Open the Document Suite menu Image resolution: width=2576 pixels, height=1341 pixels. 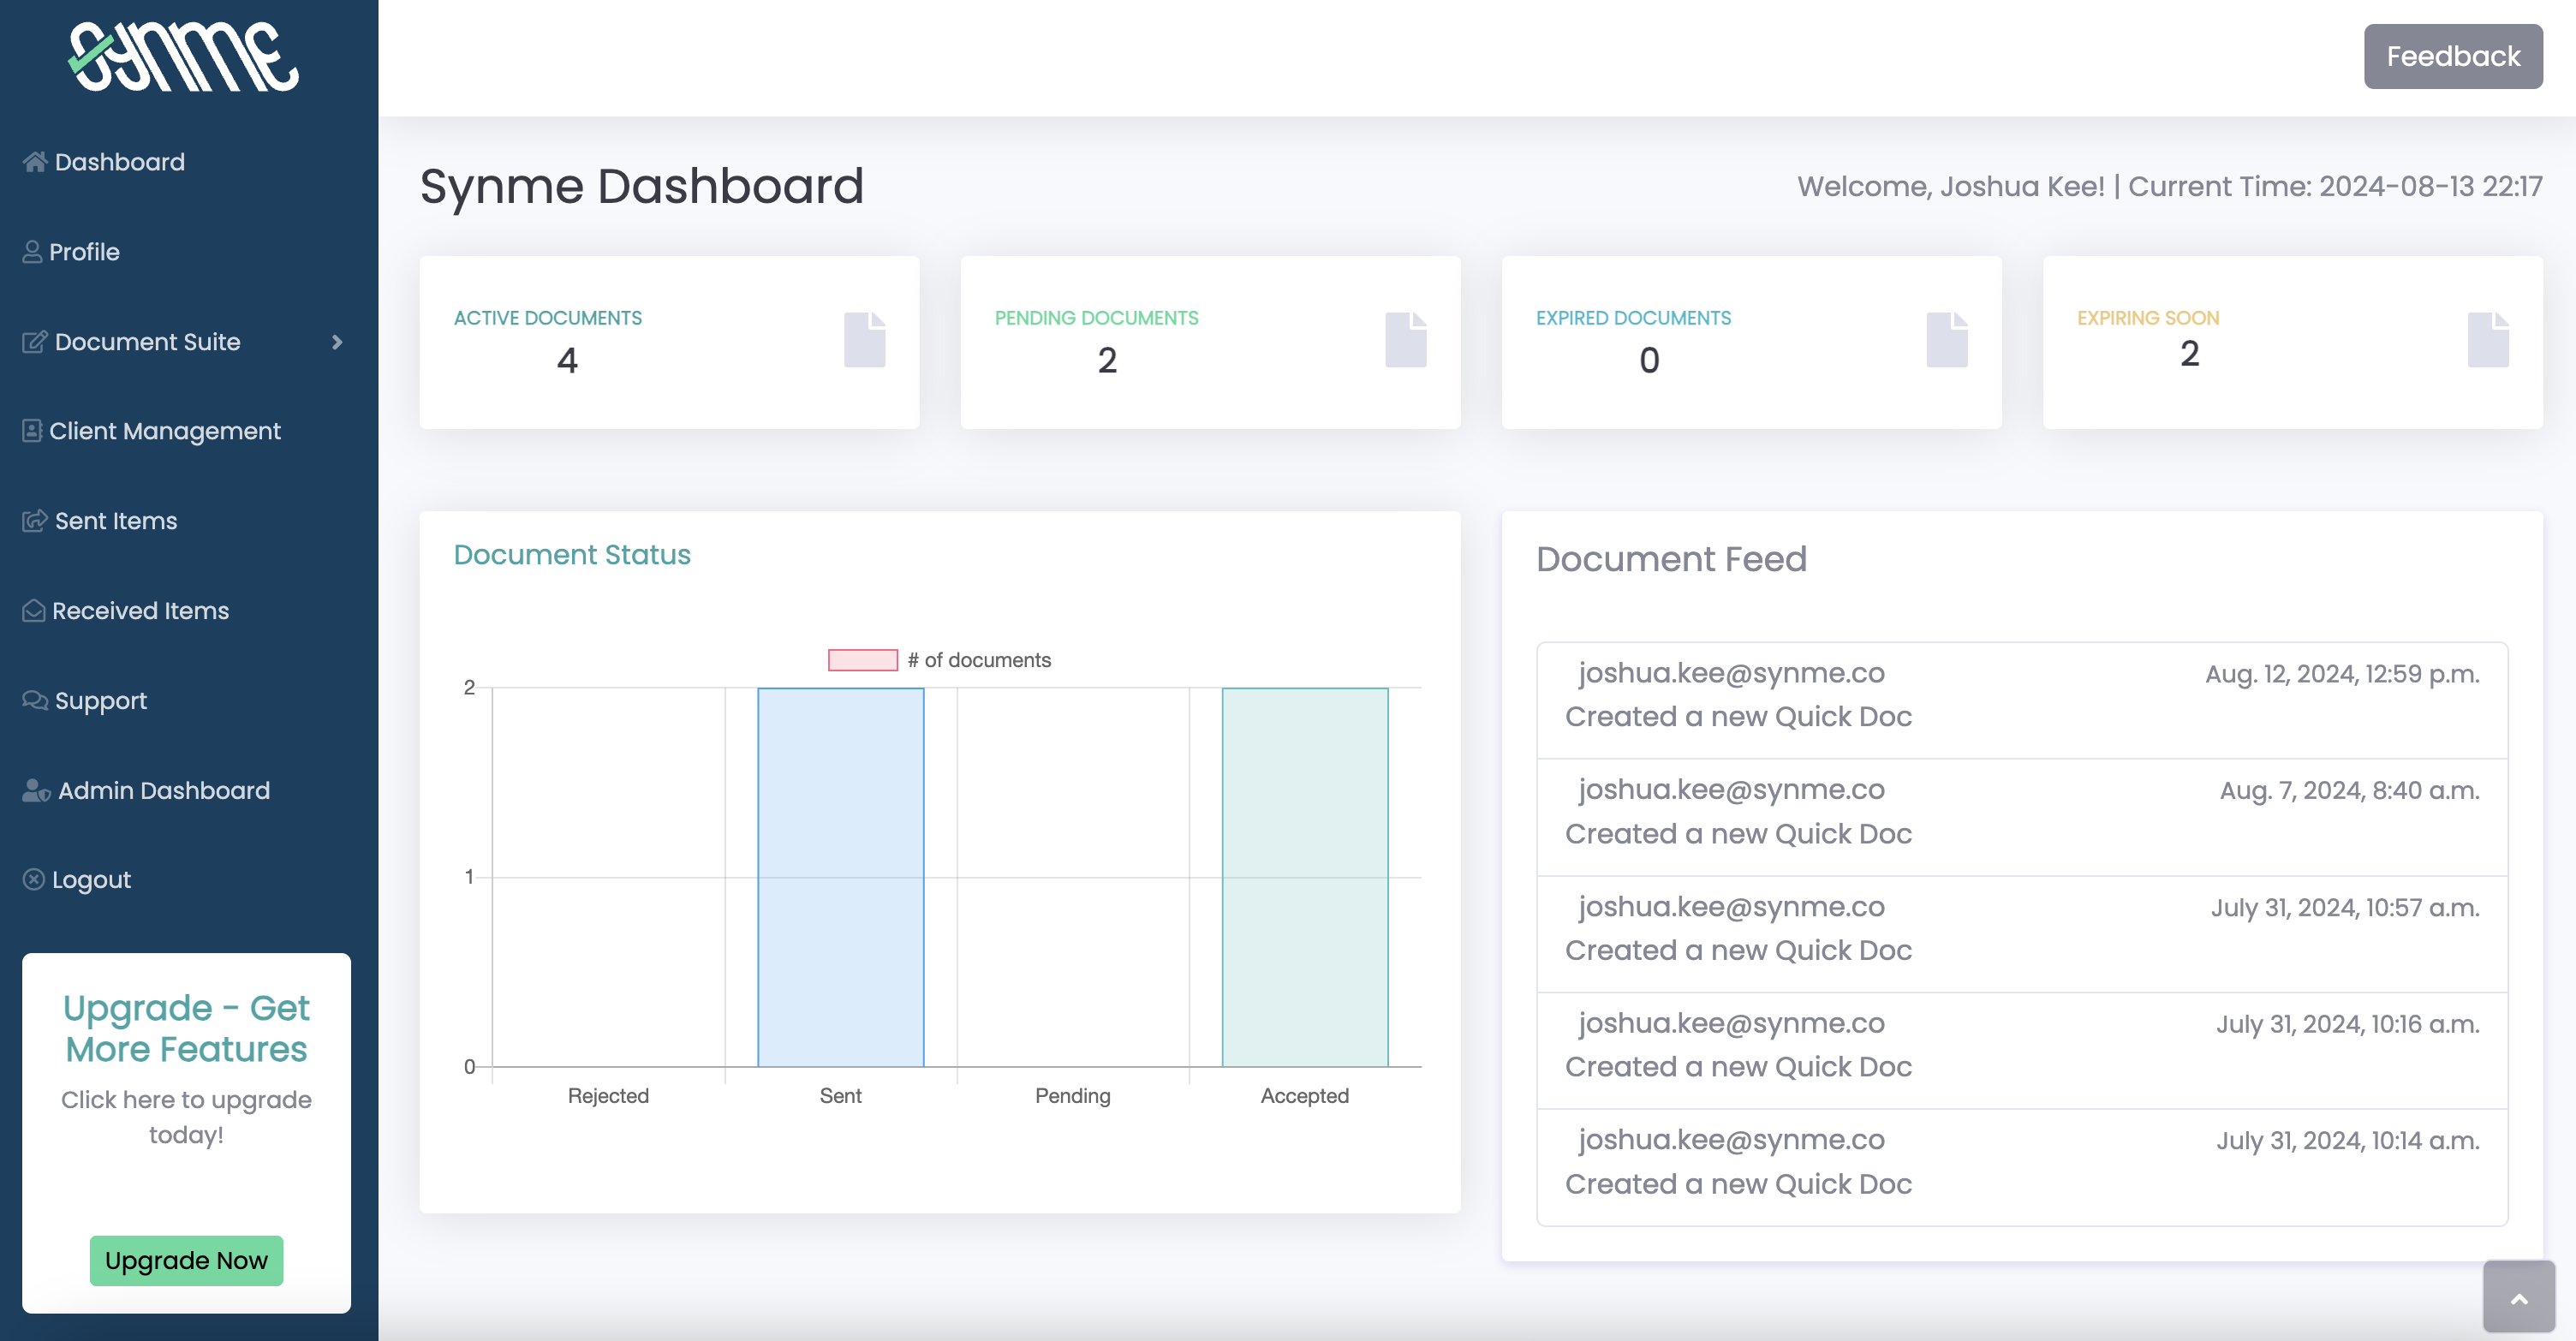[x=148, y=342]
